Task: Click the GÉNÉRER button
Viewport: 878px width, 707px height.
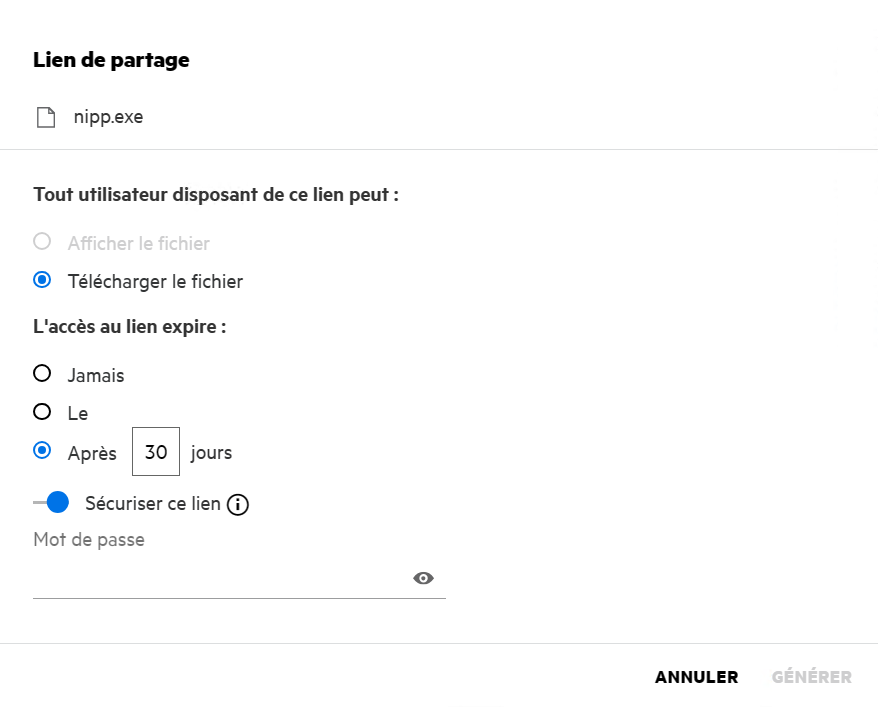Action: (811, 677)
